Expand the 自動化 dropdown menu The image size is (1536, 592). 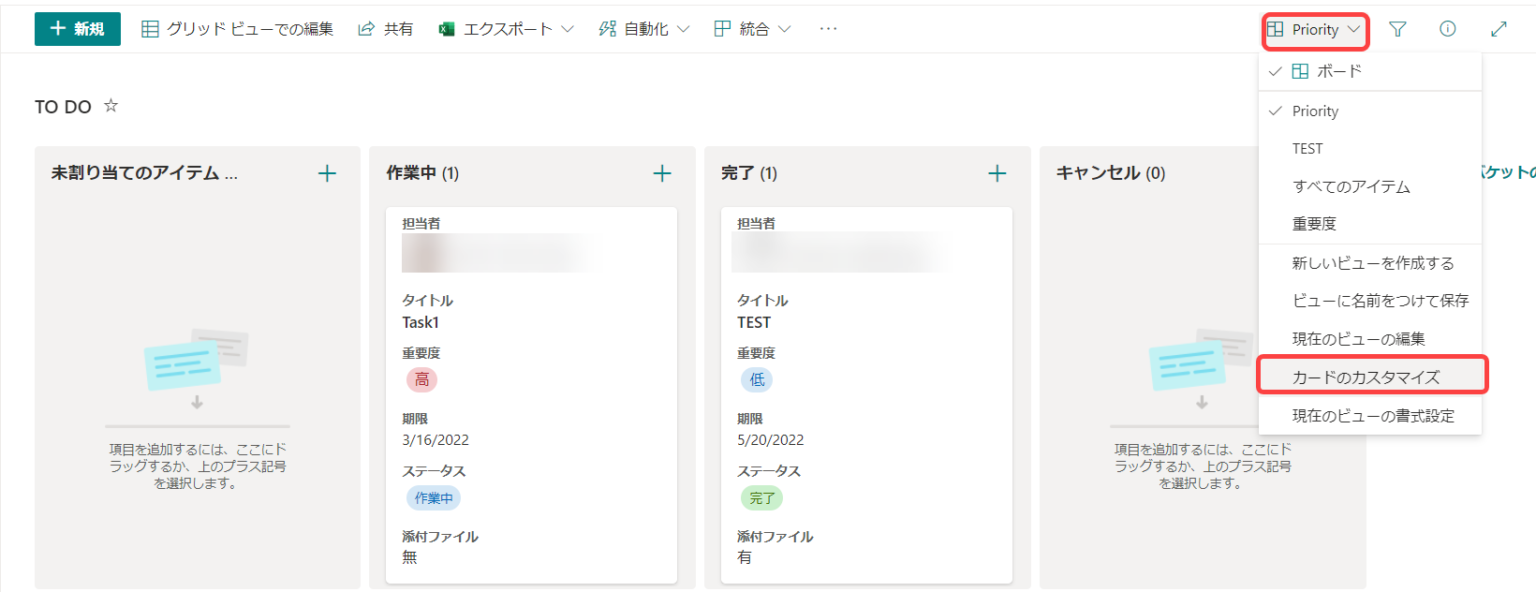click(x=644, y=30)
